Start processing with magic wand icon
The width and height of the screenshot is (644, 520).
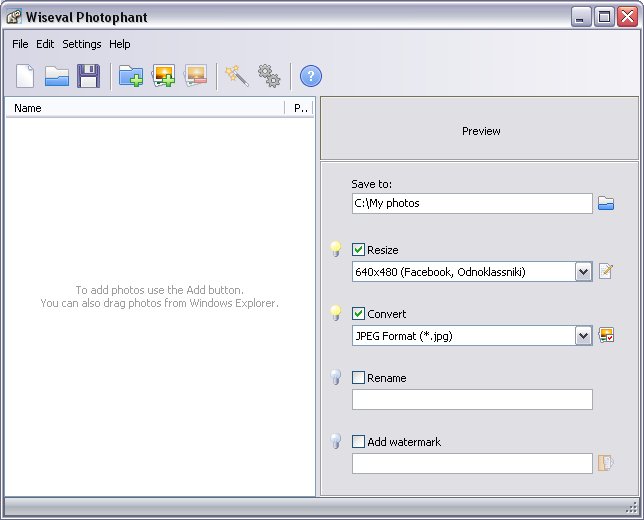pos(237,76)
